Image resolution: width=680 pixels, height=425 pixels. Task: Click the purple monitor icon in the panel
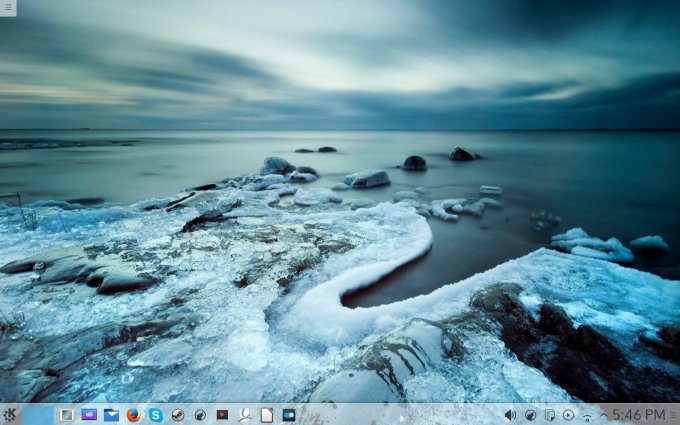click(x=89, y=414)
